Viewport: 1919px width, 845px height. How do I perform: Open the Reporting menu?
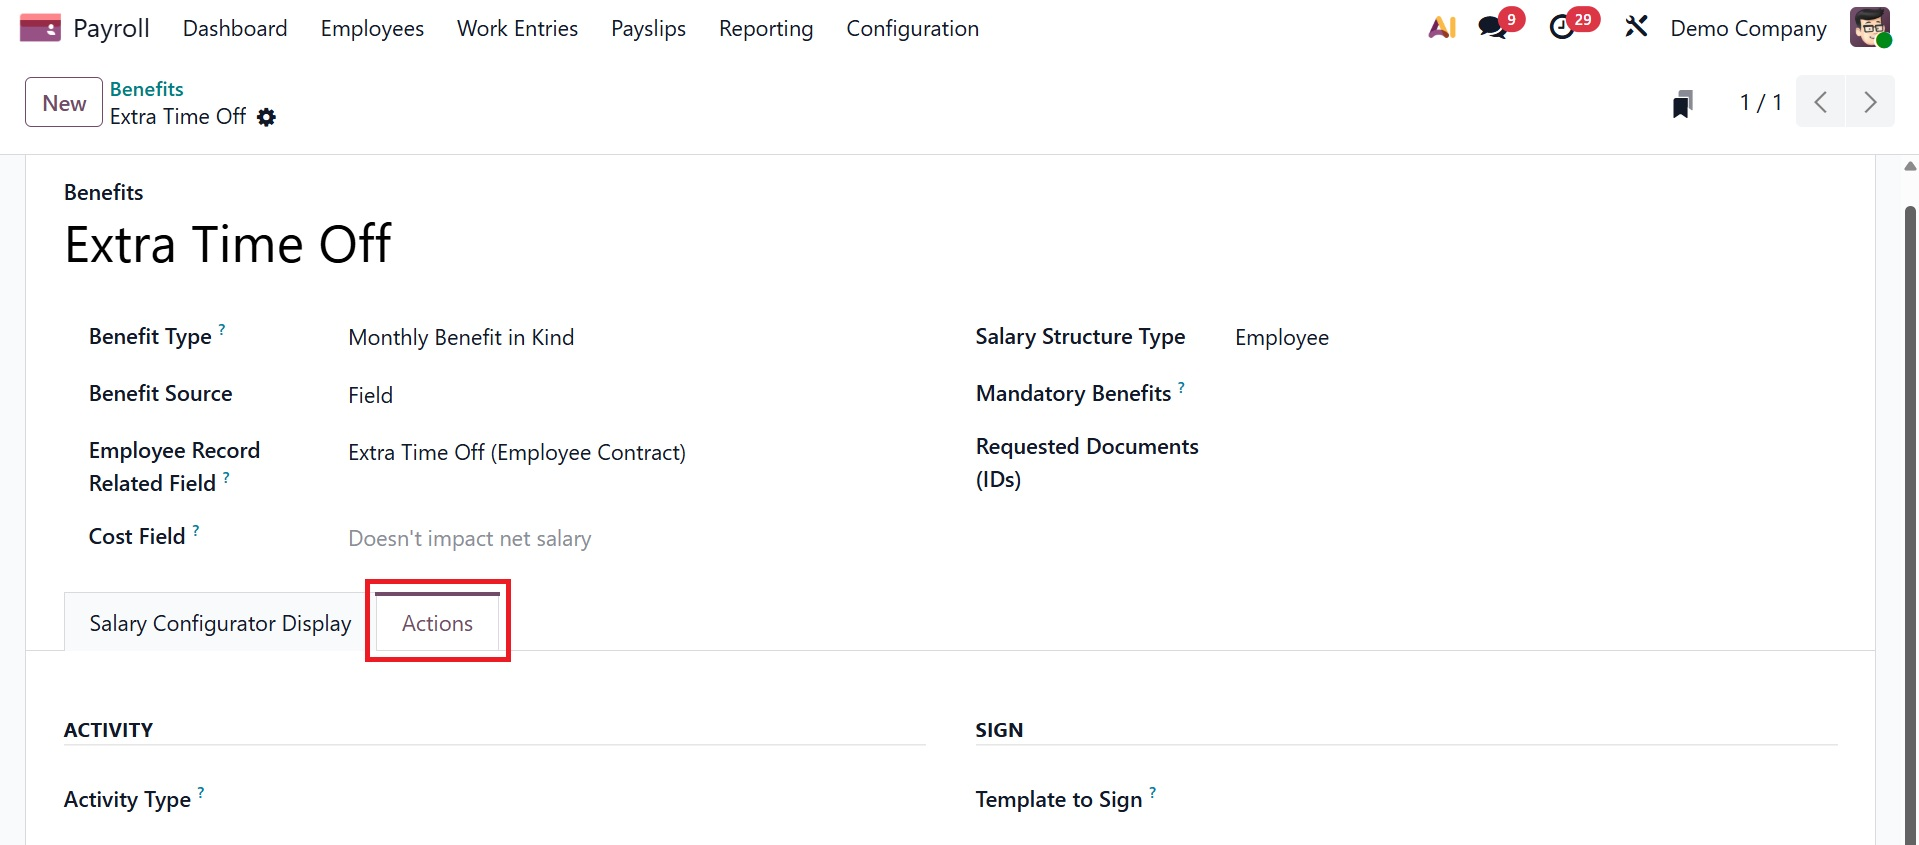765,29
